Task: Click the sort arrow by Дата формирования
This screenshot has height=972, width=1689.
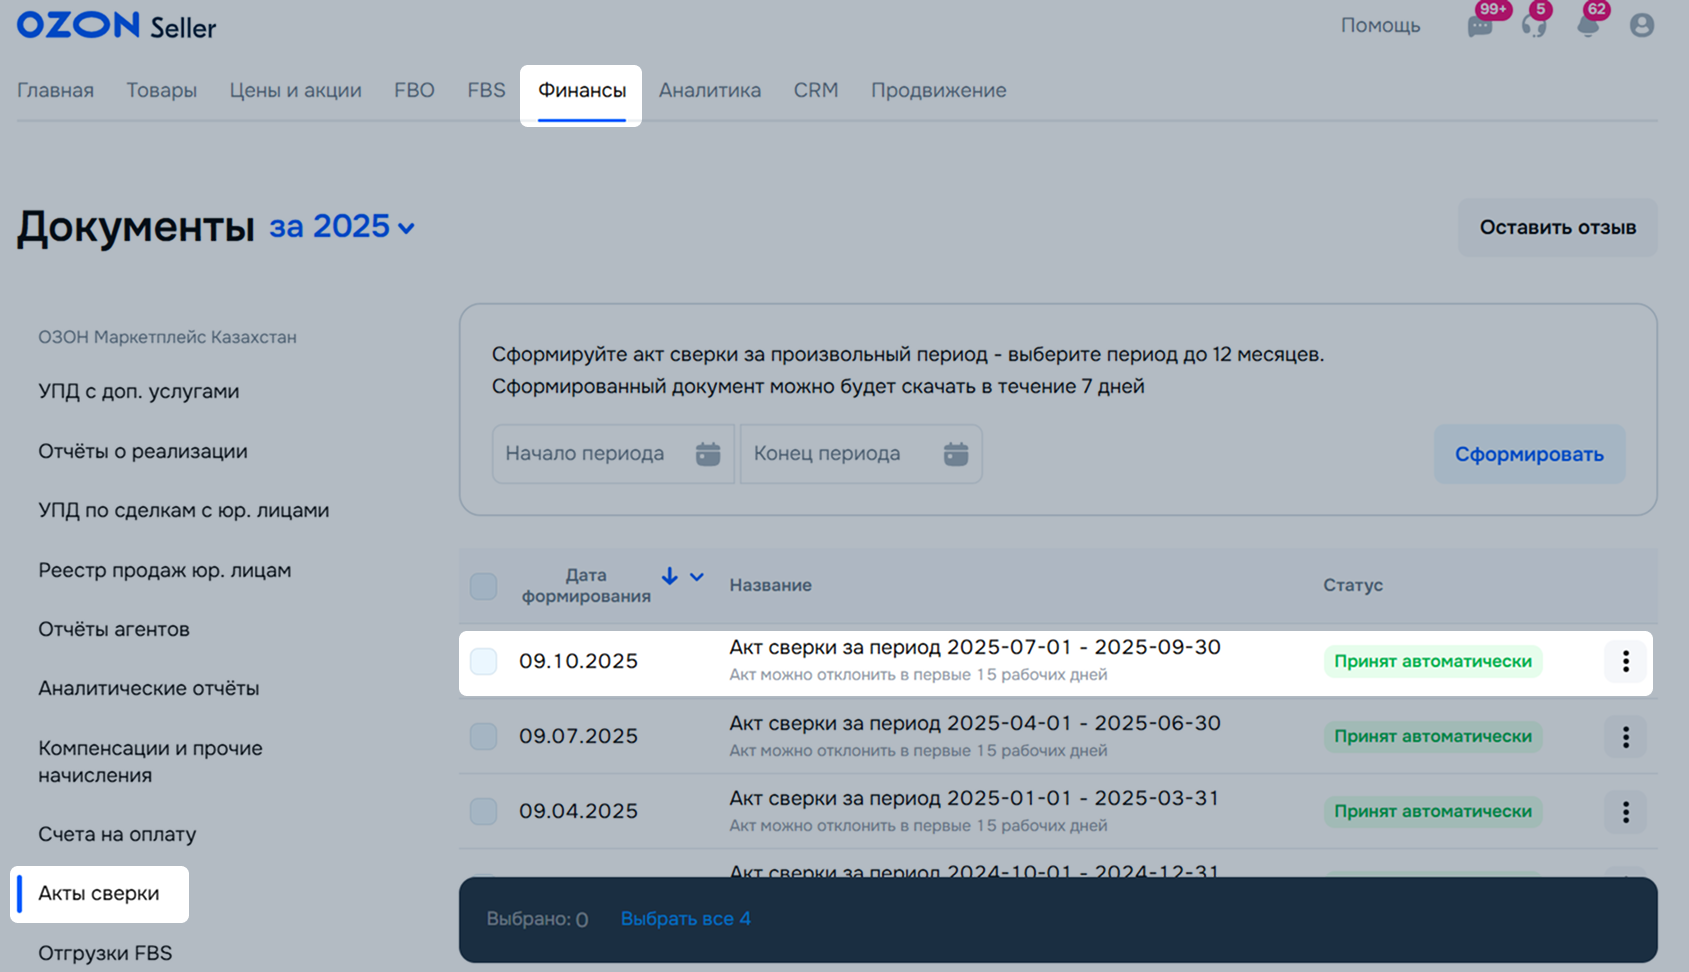Action: pos(670,577)
